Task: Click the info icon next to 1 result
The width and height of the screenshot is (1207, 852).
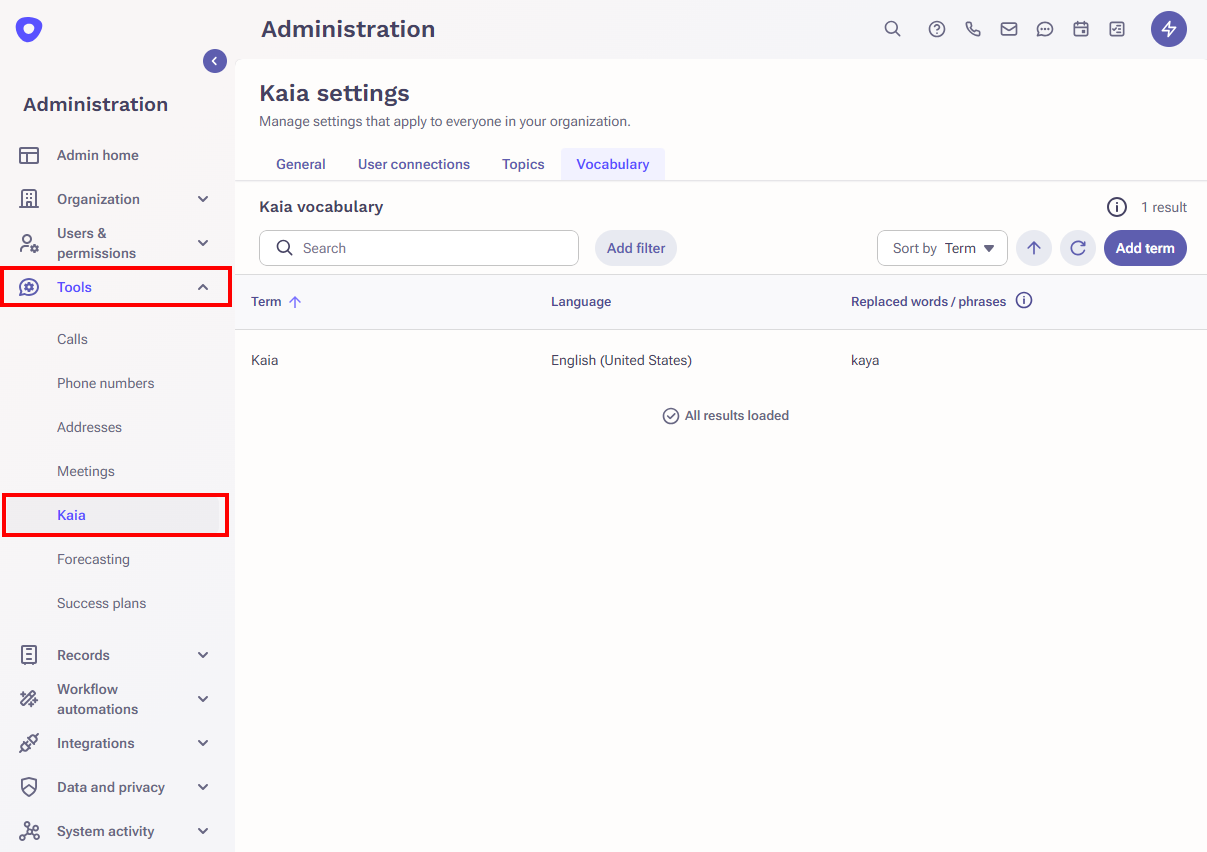Action: click(1117, 207)
